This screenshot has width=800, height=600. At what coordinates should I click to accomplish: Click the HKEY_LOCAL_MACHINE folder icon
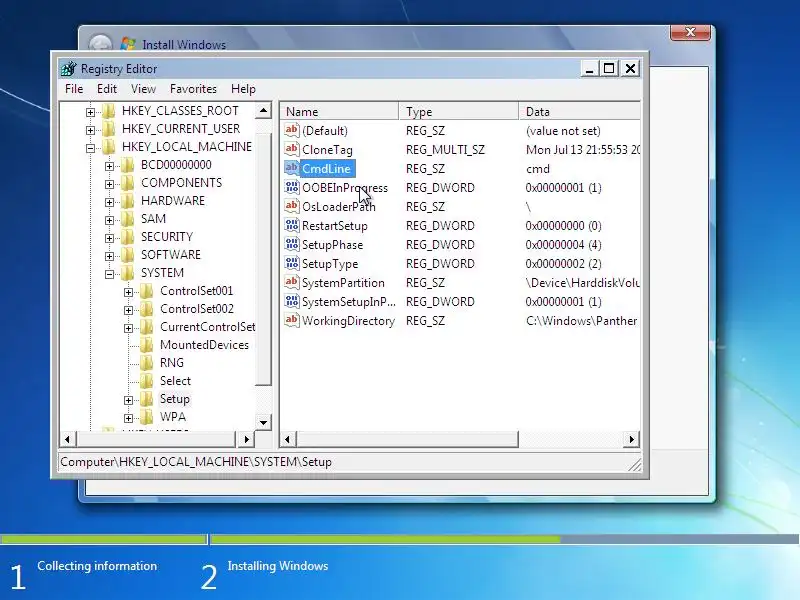(108, 147)
